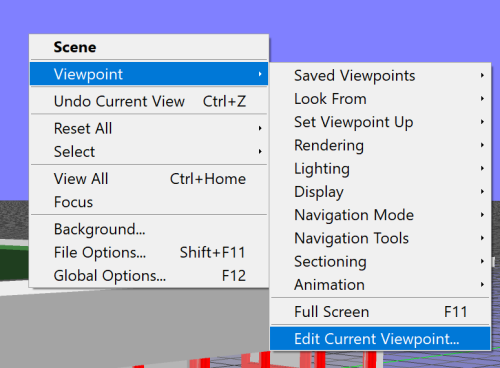This screenshot has width=500, height=368.
Task: Click Full Screen menu item
Action: 380,312
